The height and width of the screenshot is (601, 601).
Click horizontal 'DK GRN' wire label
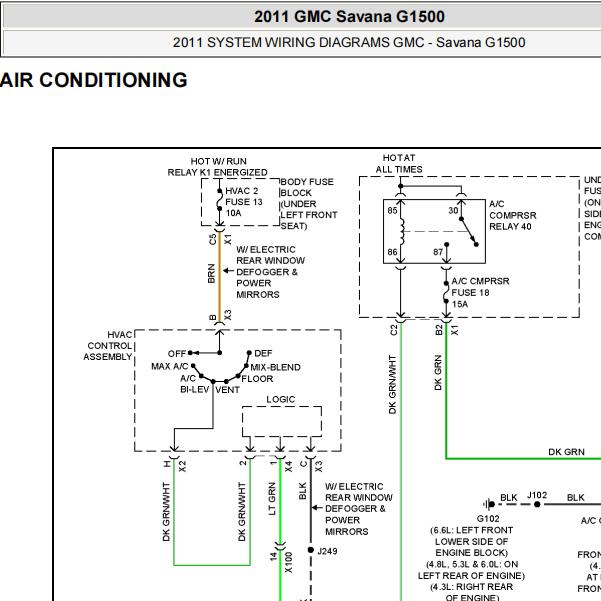567,452
